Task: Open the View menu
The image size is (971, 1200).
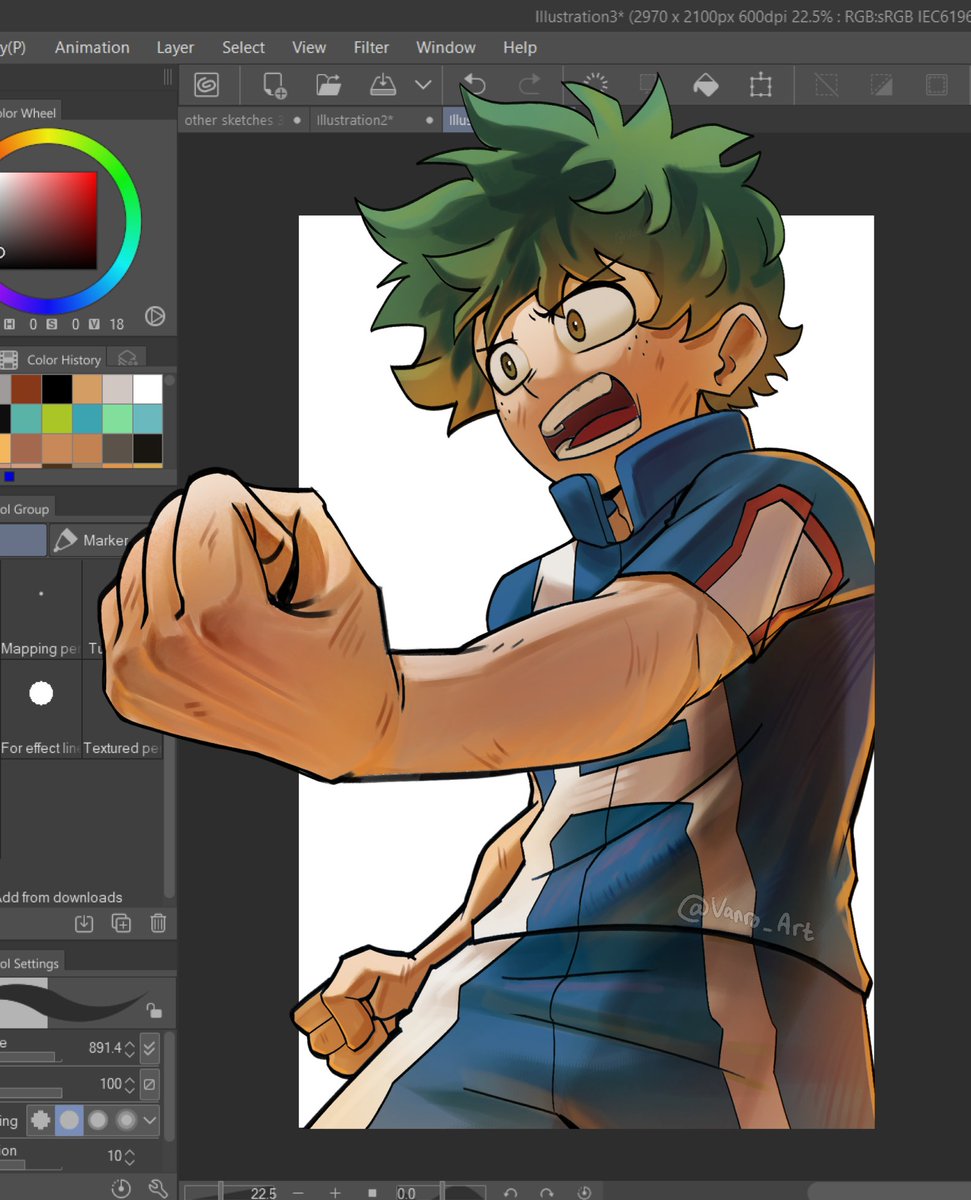Action: click(309, 47)
